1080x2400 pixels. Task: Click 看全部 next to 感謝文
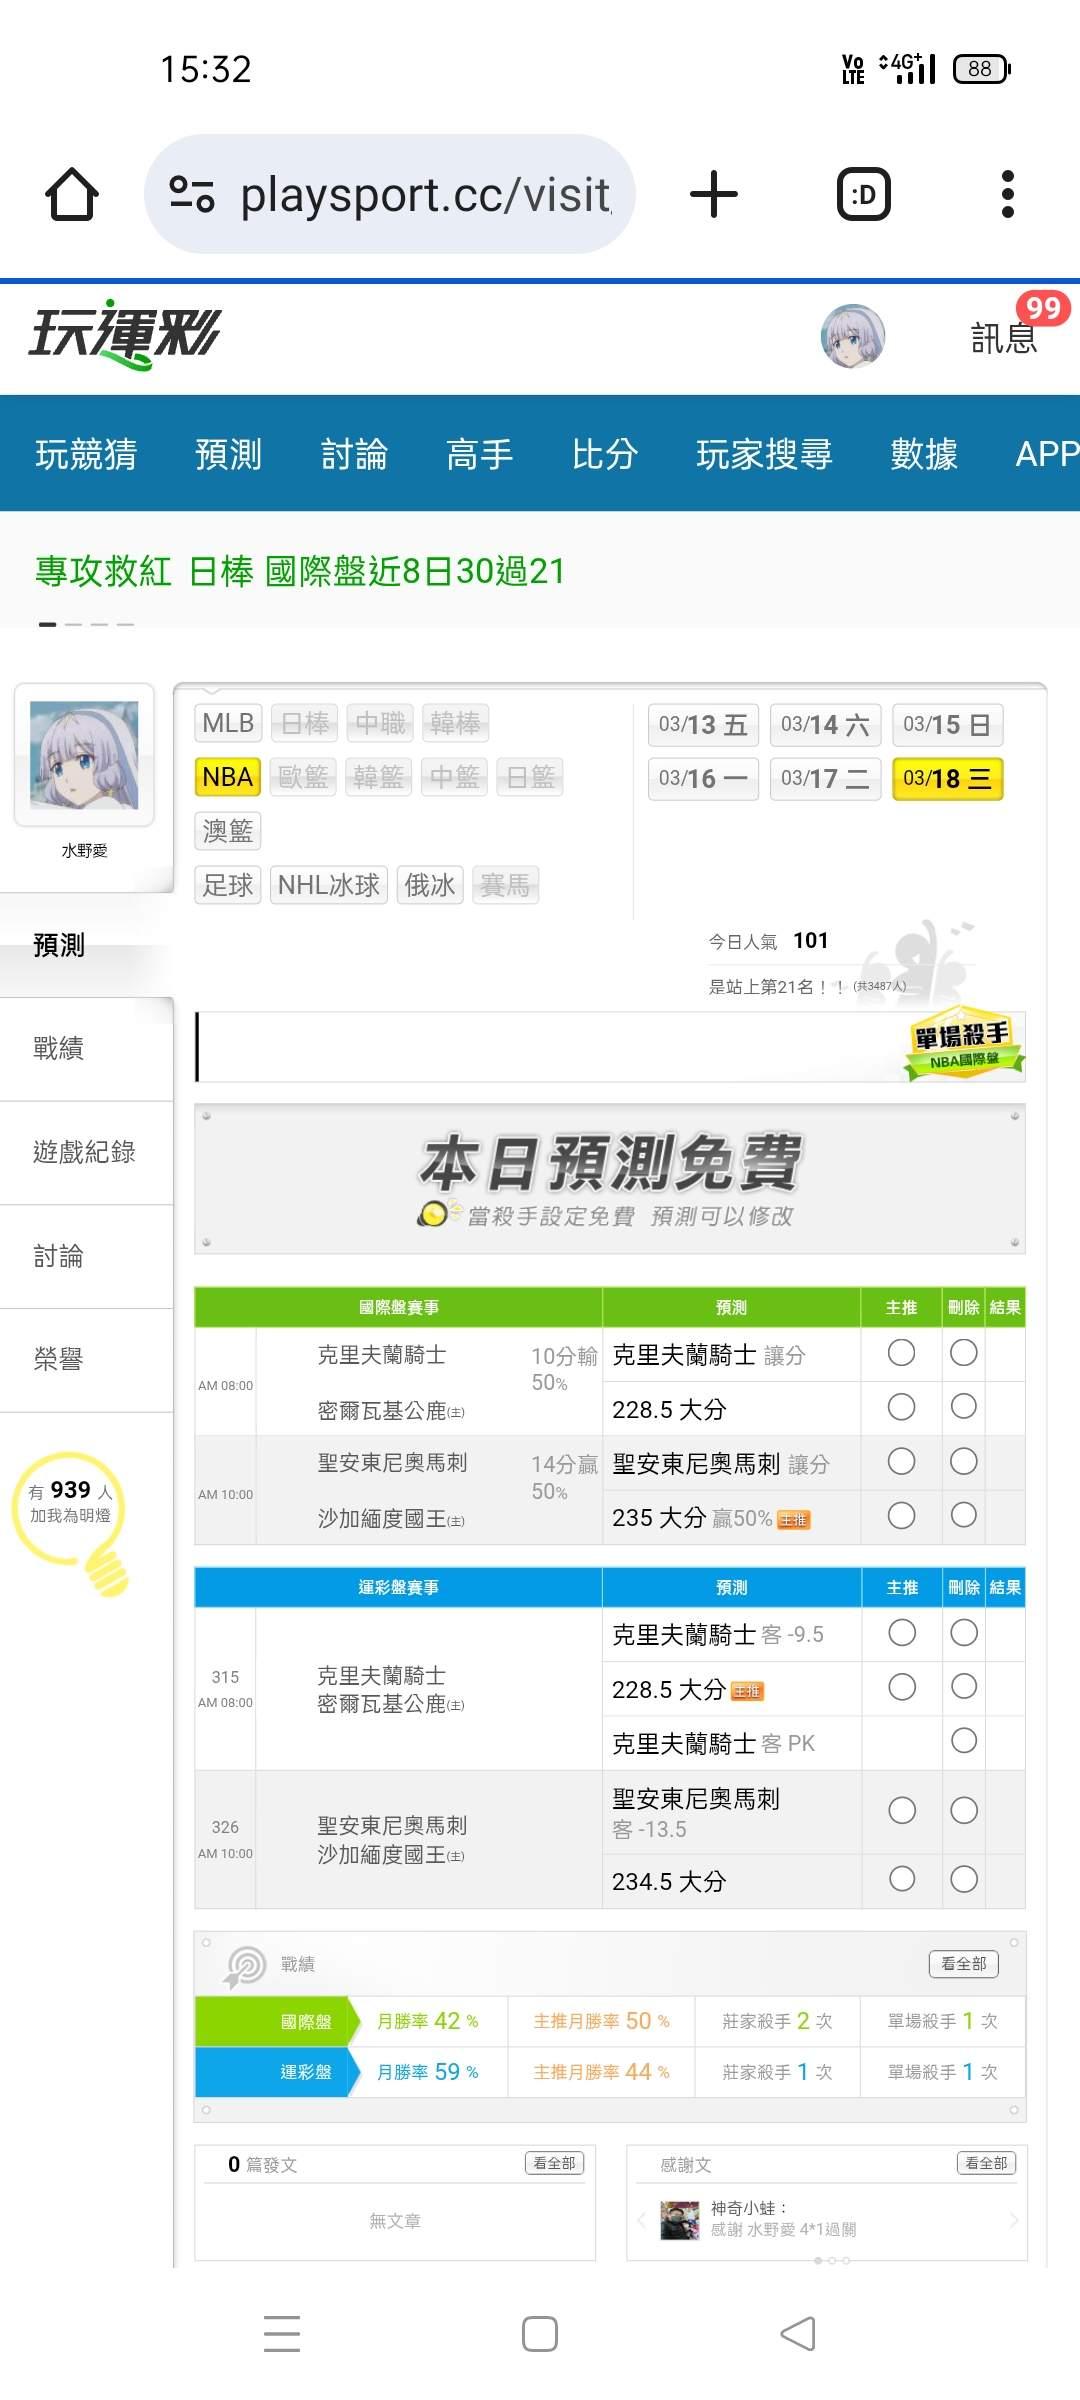[x=987, y=2163]
